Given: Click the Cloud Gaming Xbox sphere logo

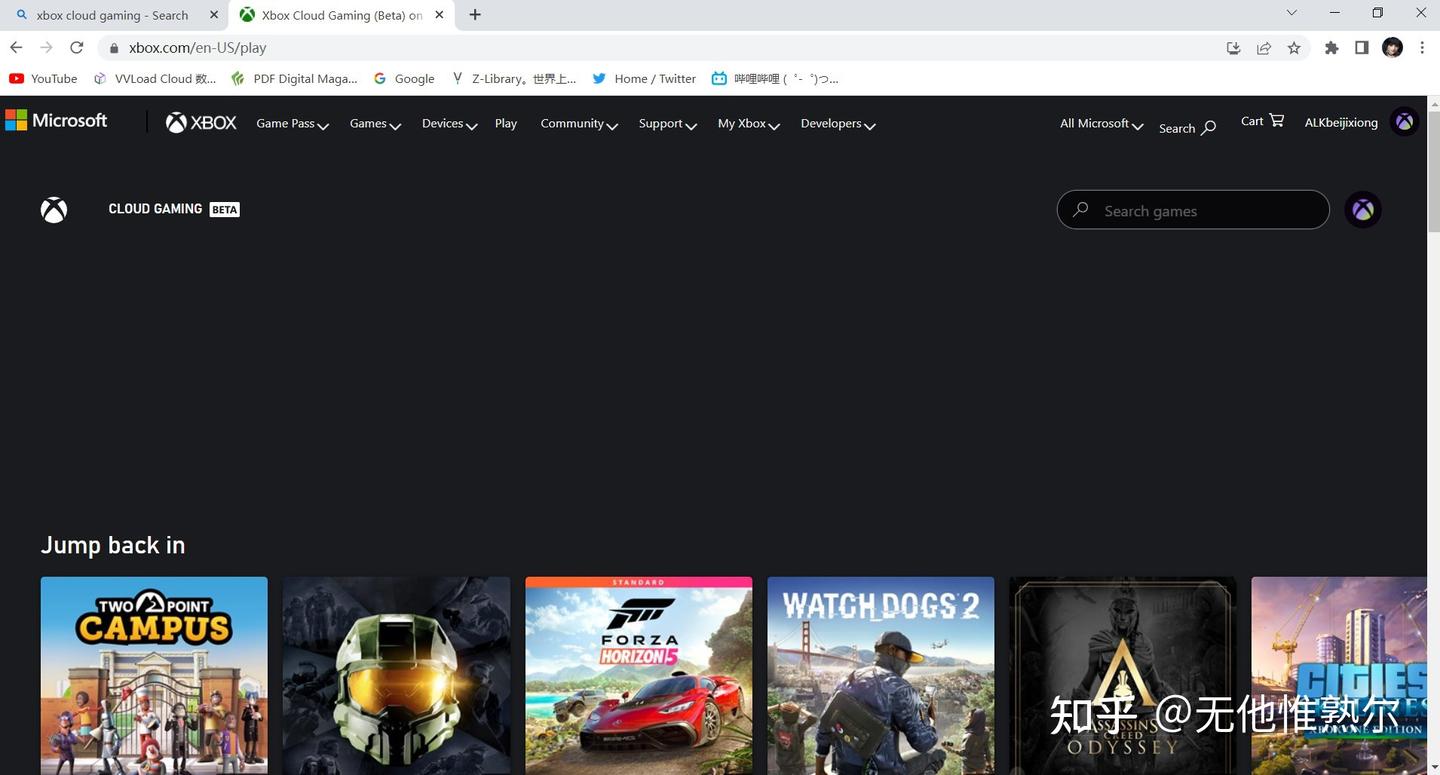Looking at the screenshot, I should tap(54, 210).
